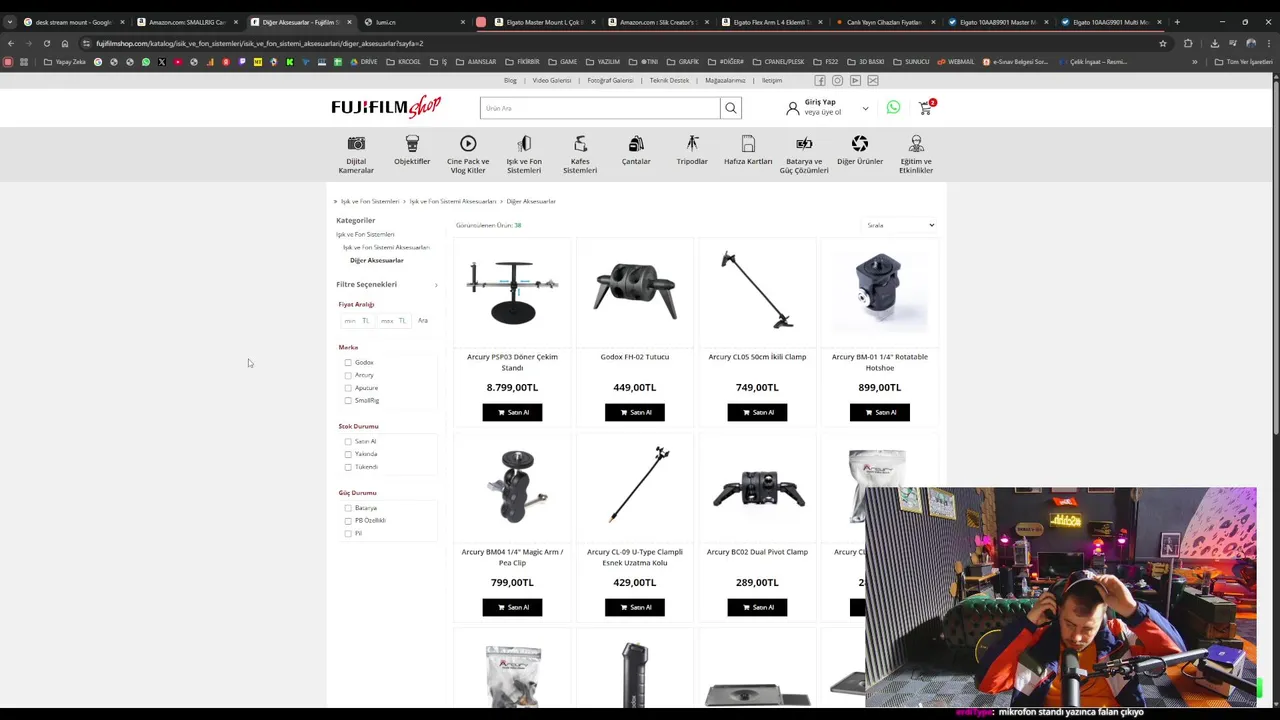Open the shopping cart icon
1280x720 pixels.
926,107
